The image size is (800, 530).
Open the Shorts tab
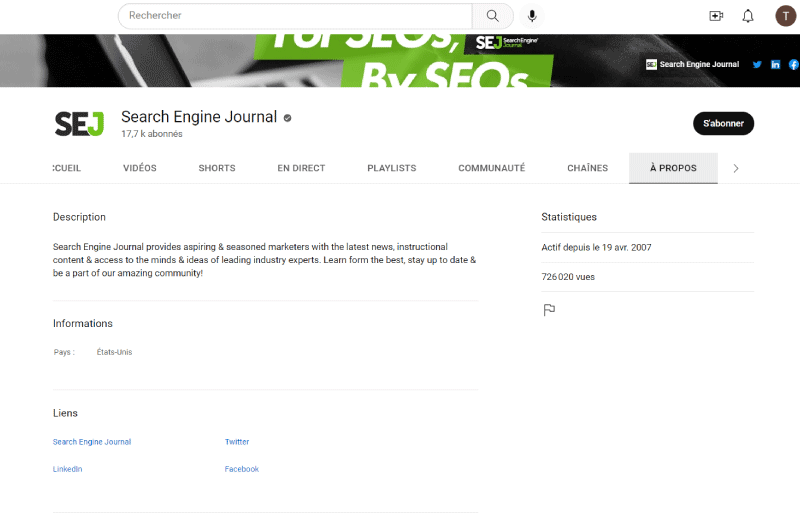[217, 168]
